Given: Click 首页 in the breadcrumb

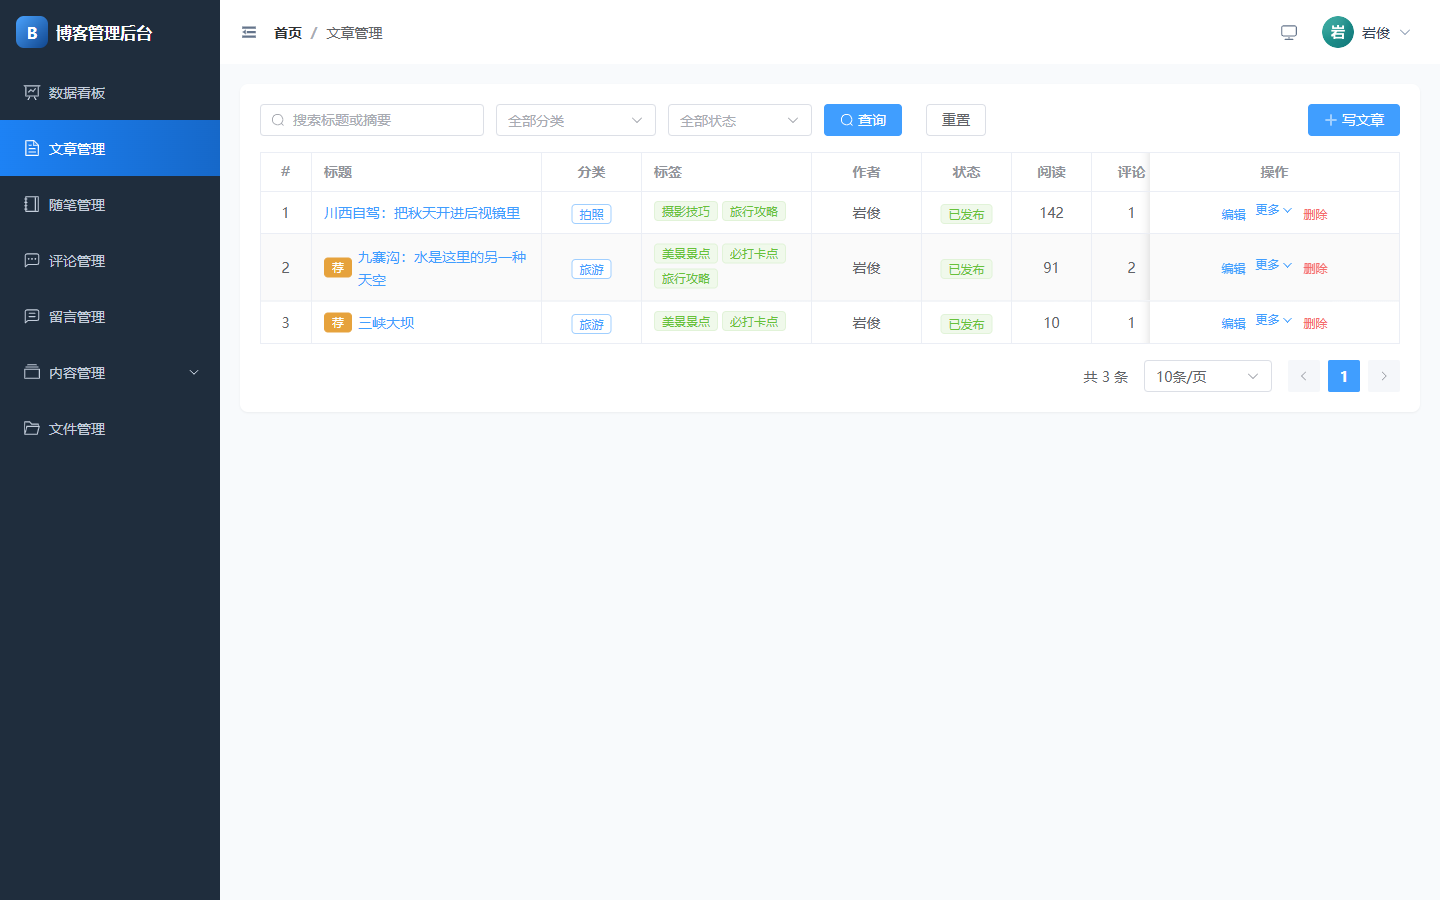Looking at the screenshot, I should [x=288, y=33].
